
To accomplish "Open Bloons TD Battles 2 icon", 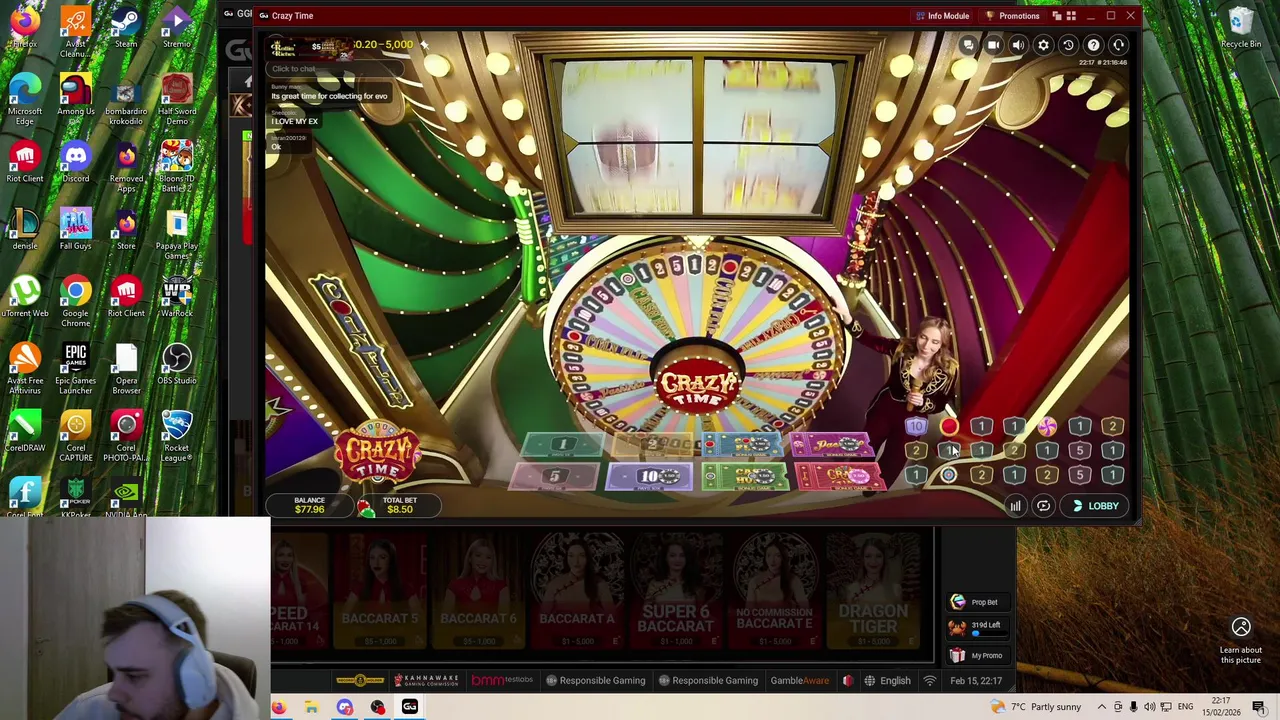I will 177,166.
